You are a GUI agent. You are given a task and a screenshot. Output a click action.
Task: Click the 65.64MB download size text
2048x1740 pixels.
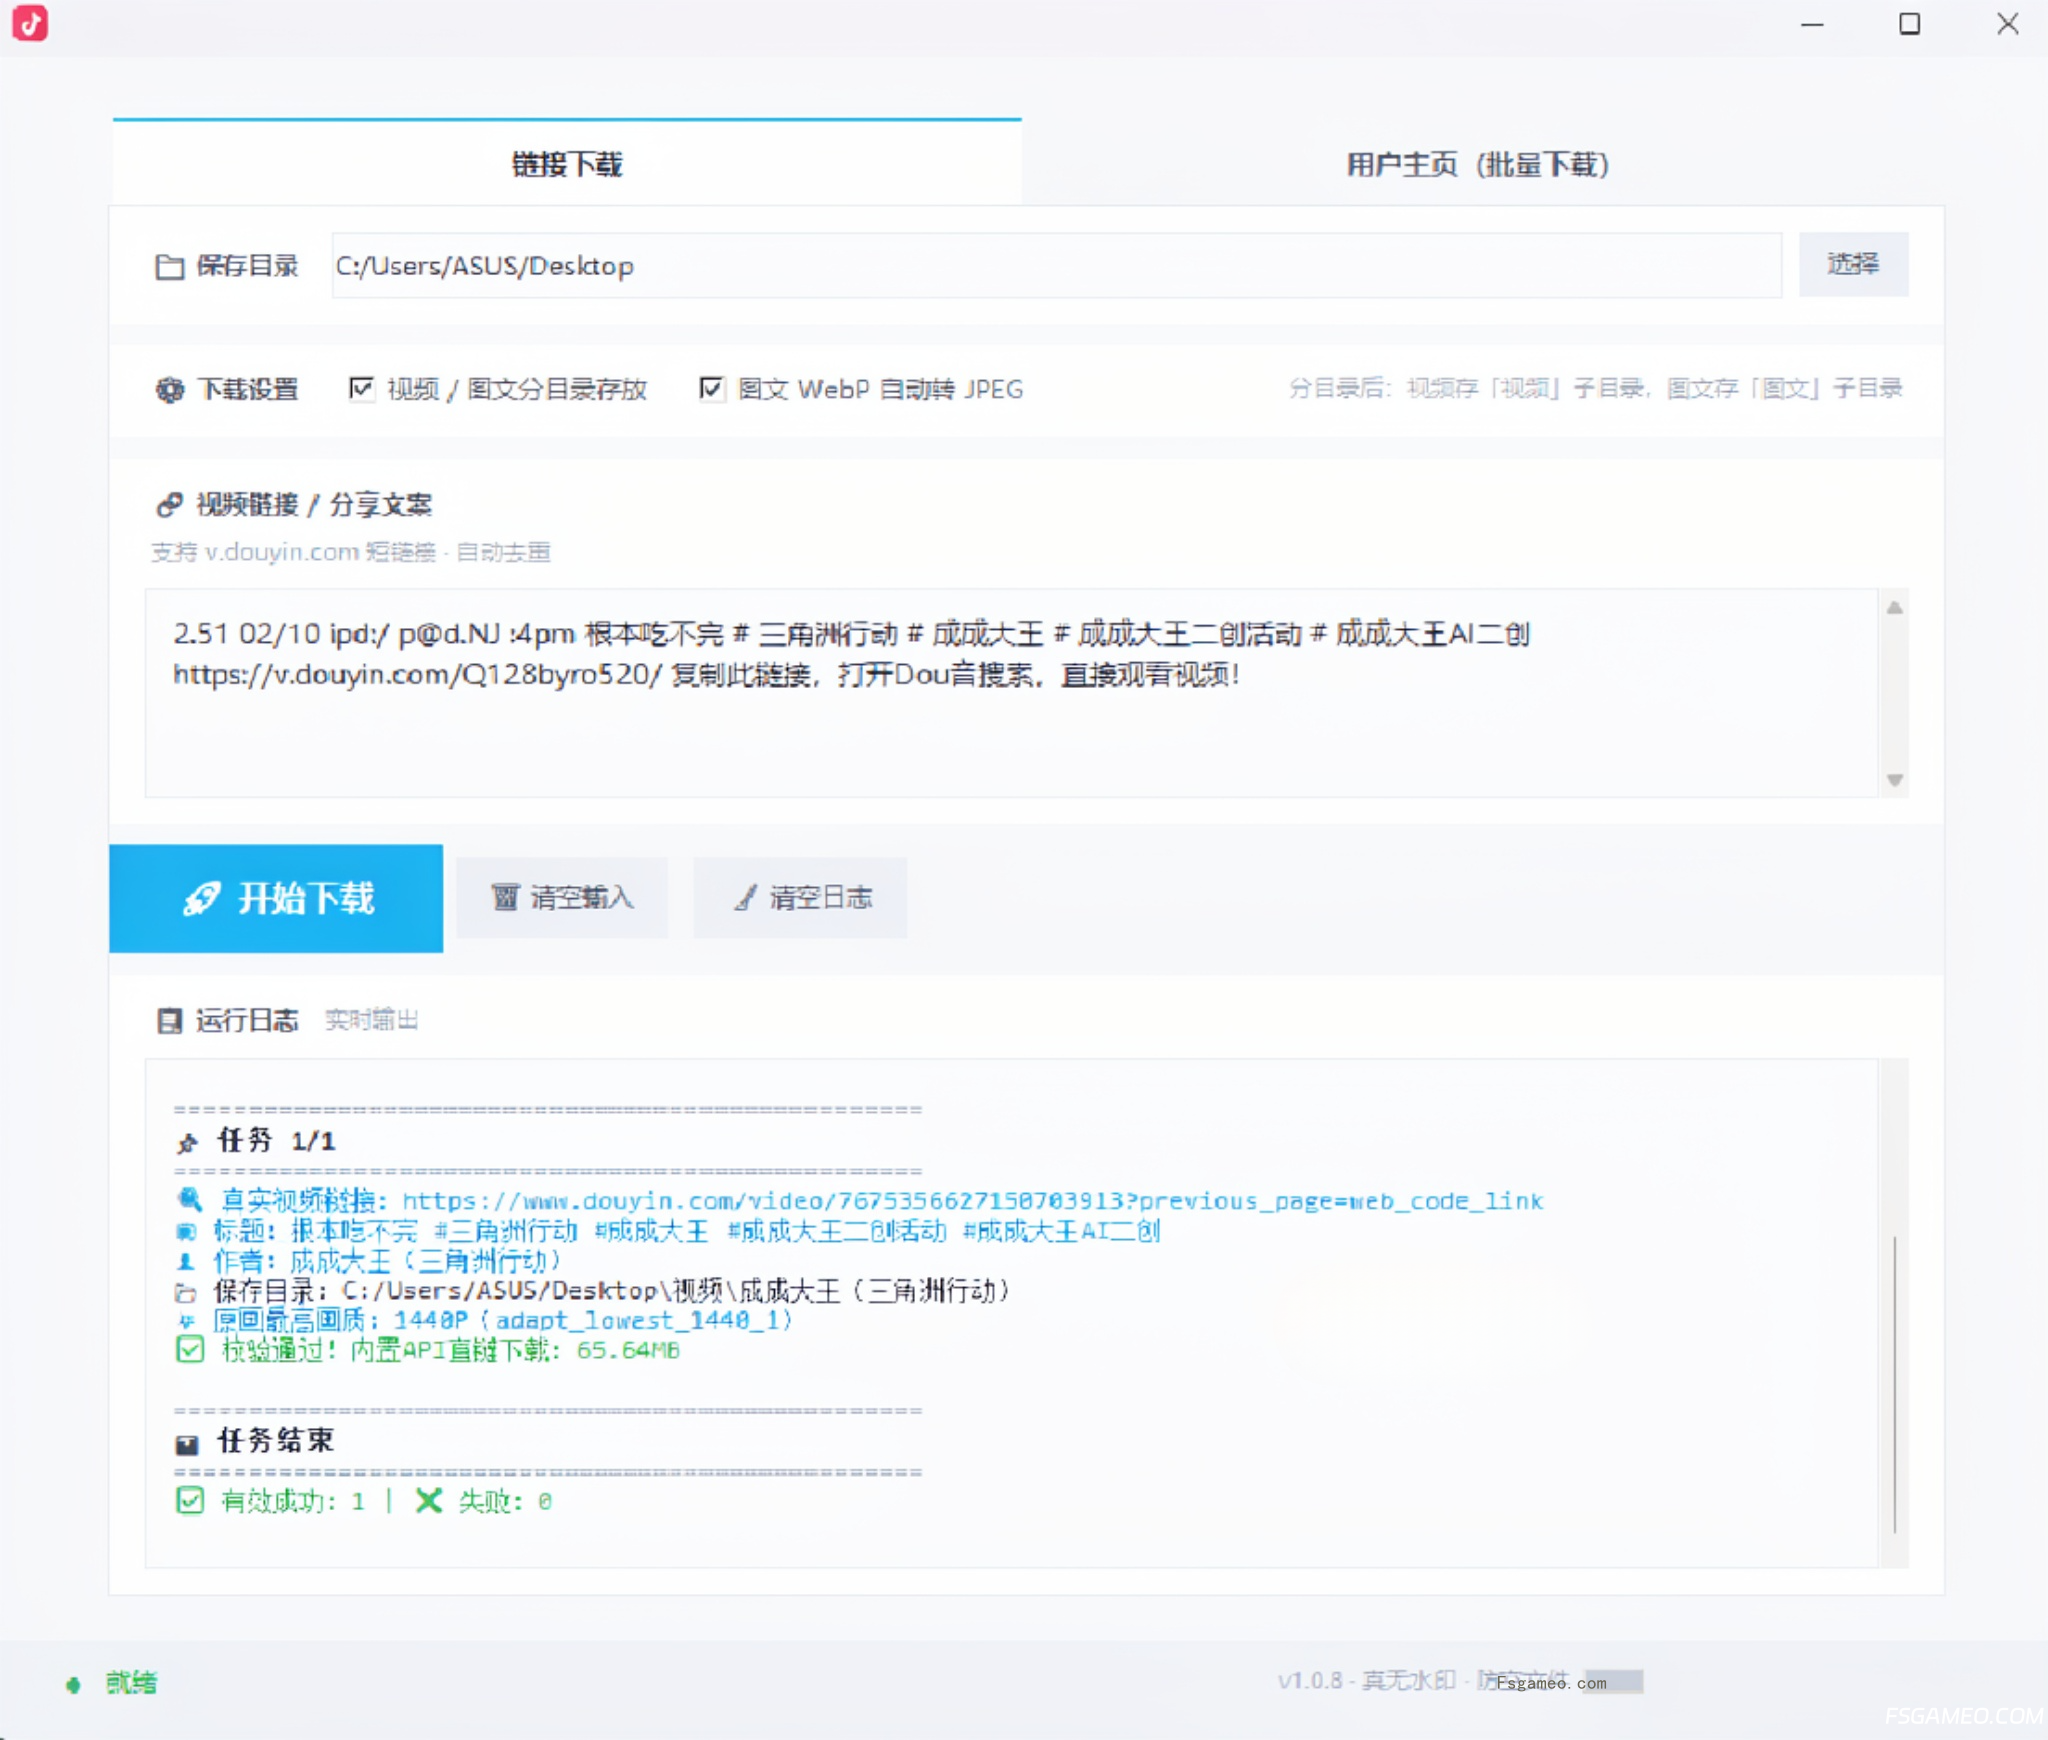click(x=628, y=1350)
